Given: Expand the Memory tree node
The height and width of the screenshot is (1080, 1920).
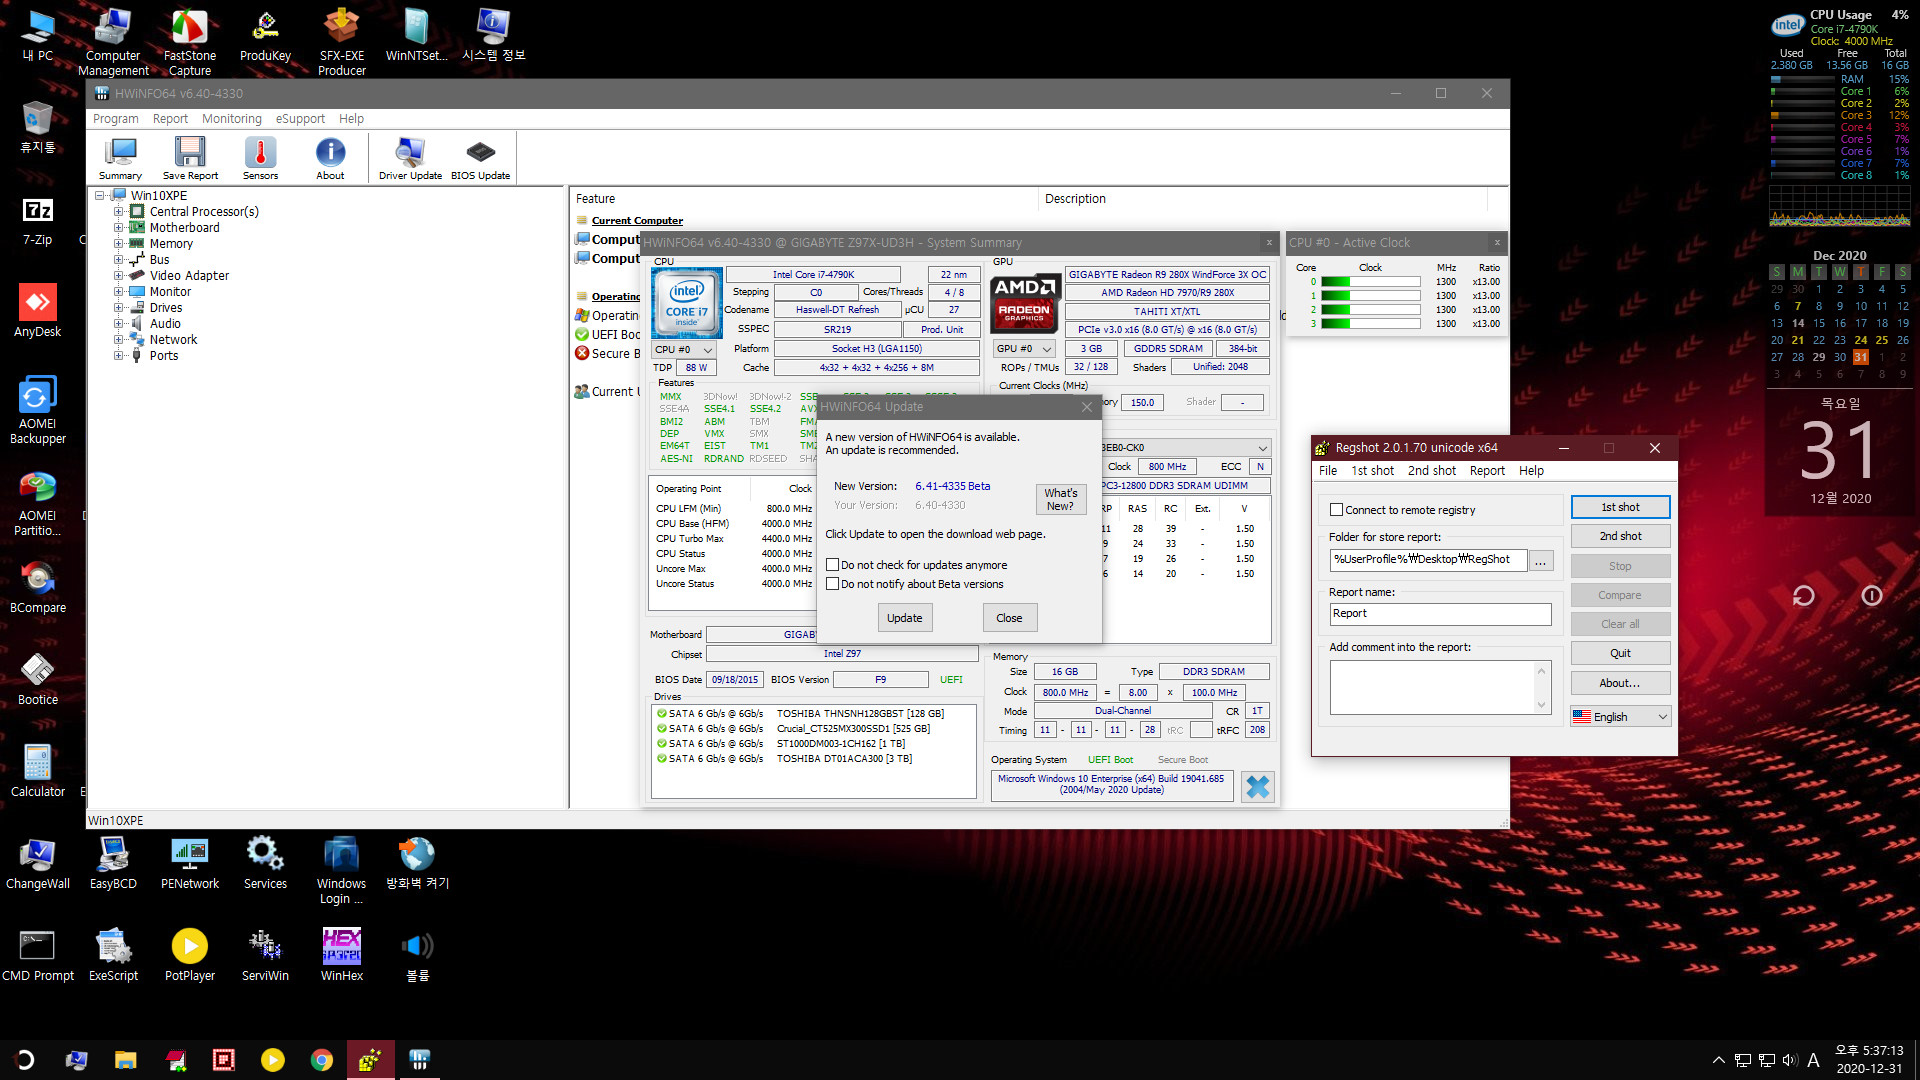Looking at the screenshot, I should (x=118, y=244).
